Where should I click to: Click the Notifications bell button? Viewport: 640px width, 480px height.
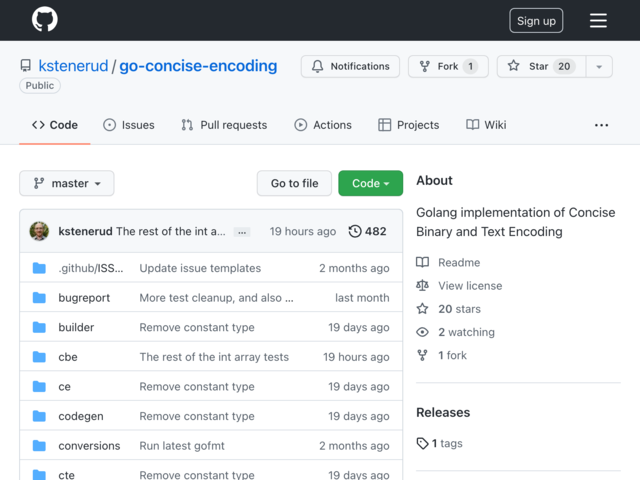[350, 67]
